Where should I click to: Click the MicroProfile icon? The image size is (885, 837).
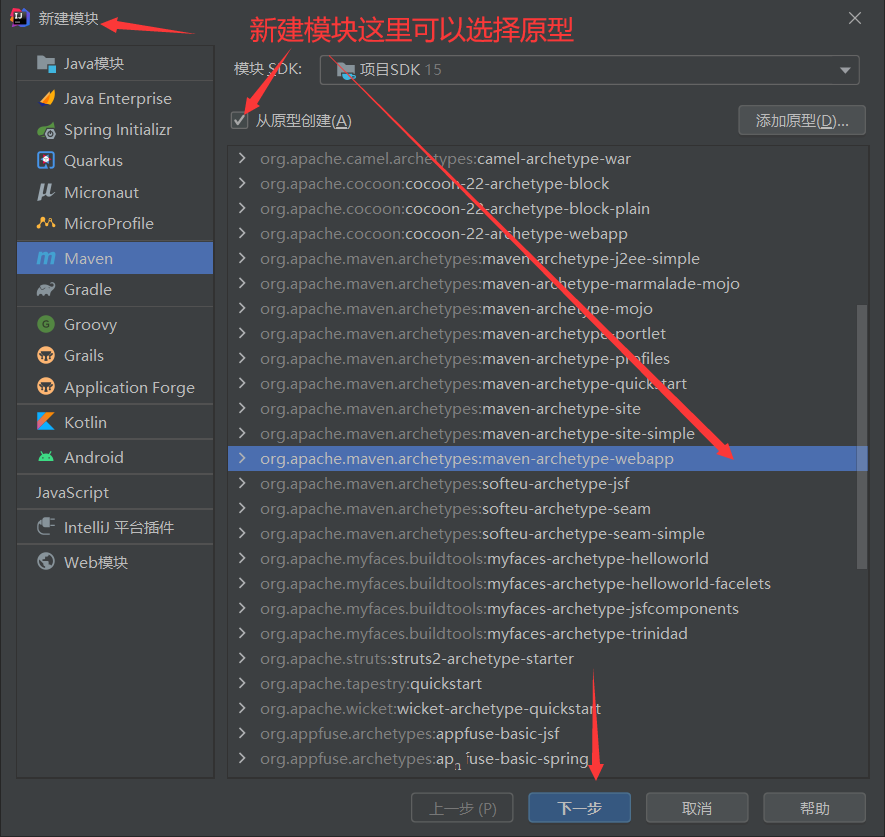[46, 223]
